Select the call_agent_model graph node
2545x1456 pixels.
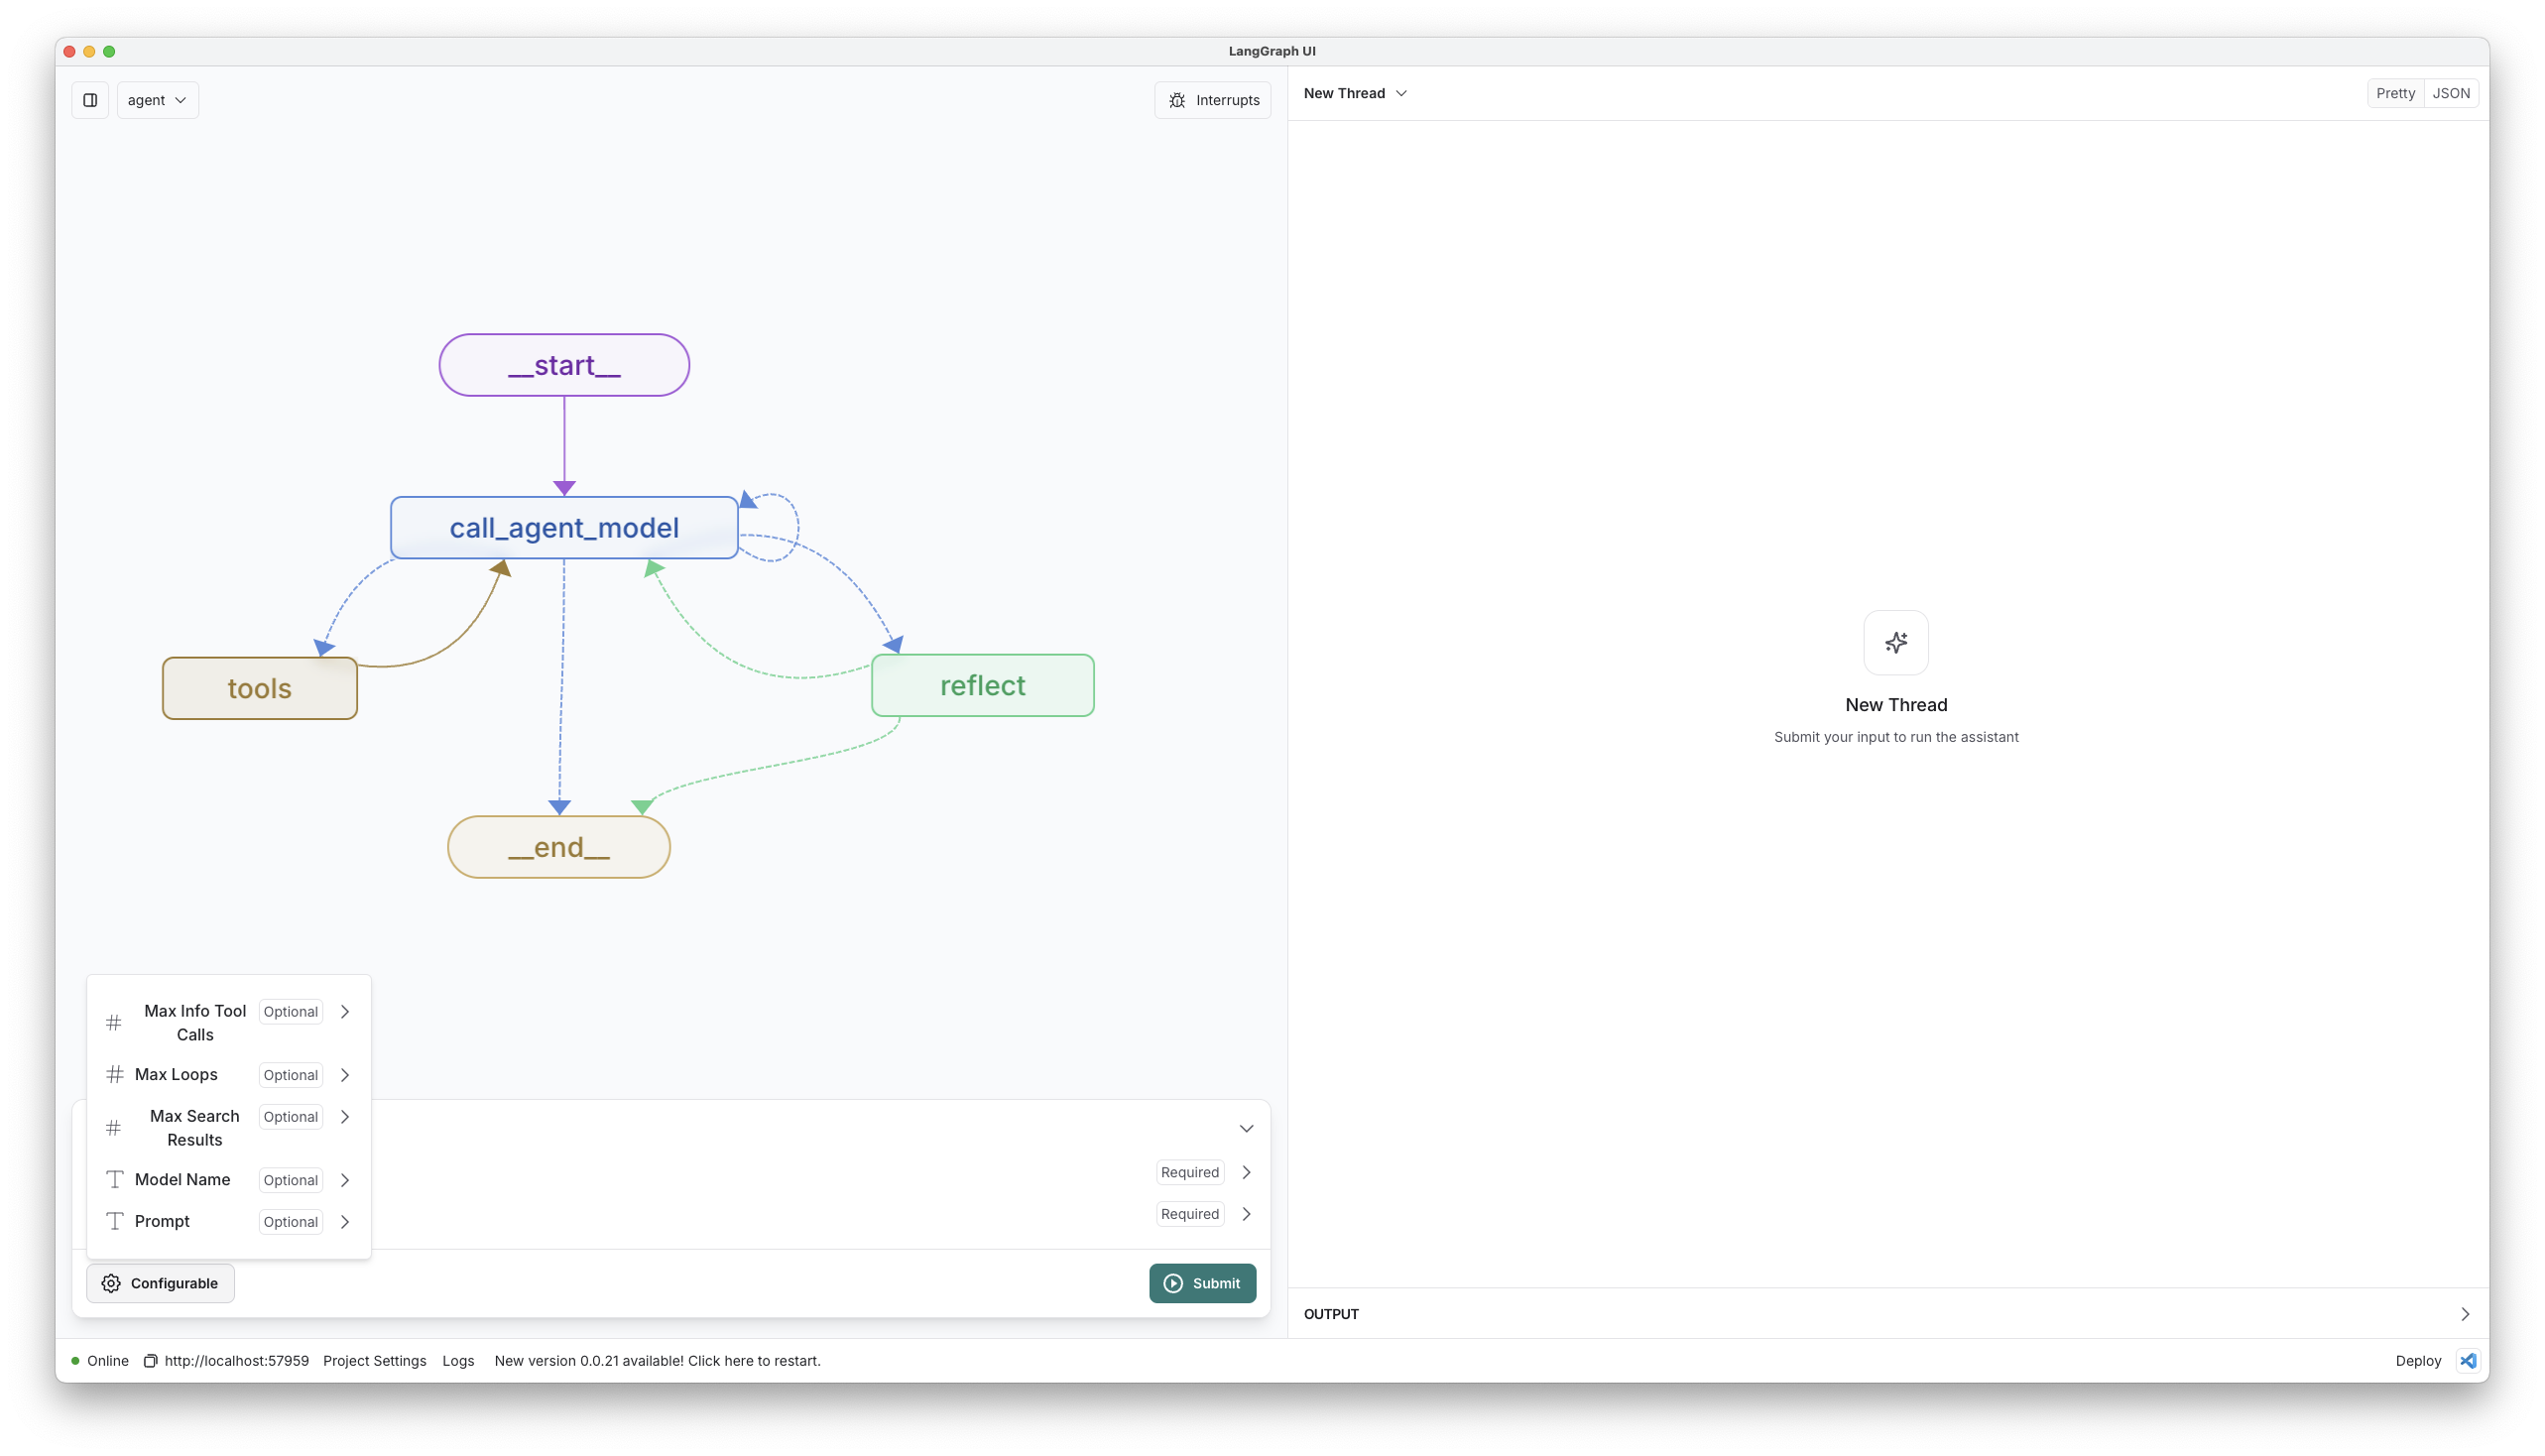coord(564,527)
